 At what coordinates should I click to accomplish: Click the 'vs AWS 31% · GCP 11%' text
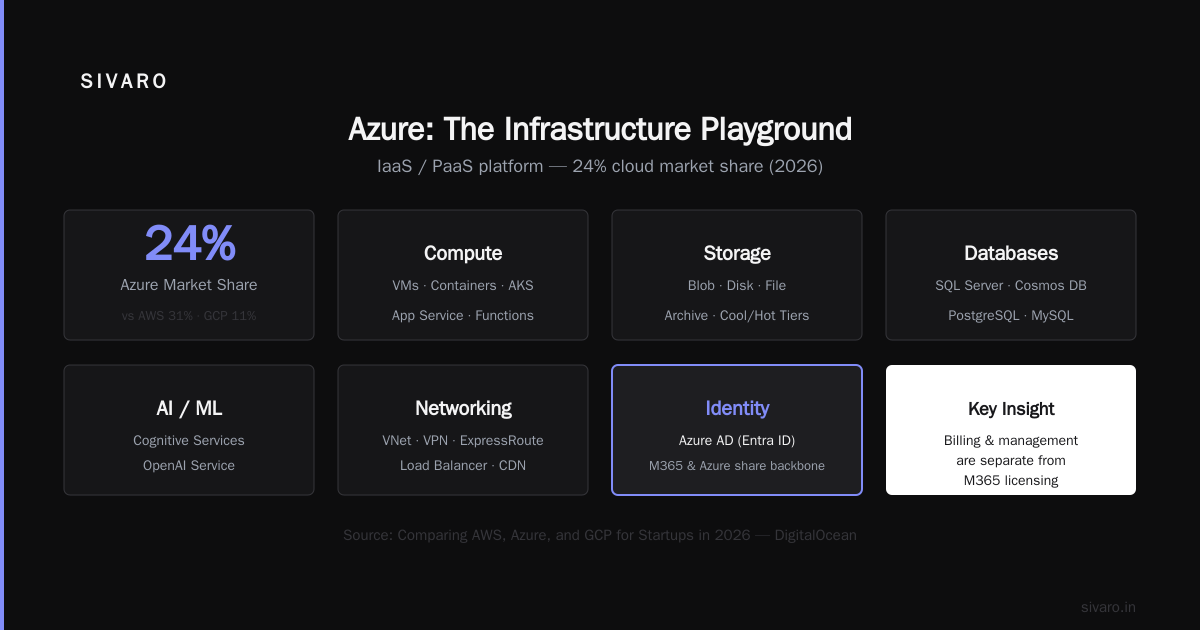point(189,315)
